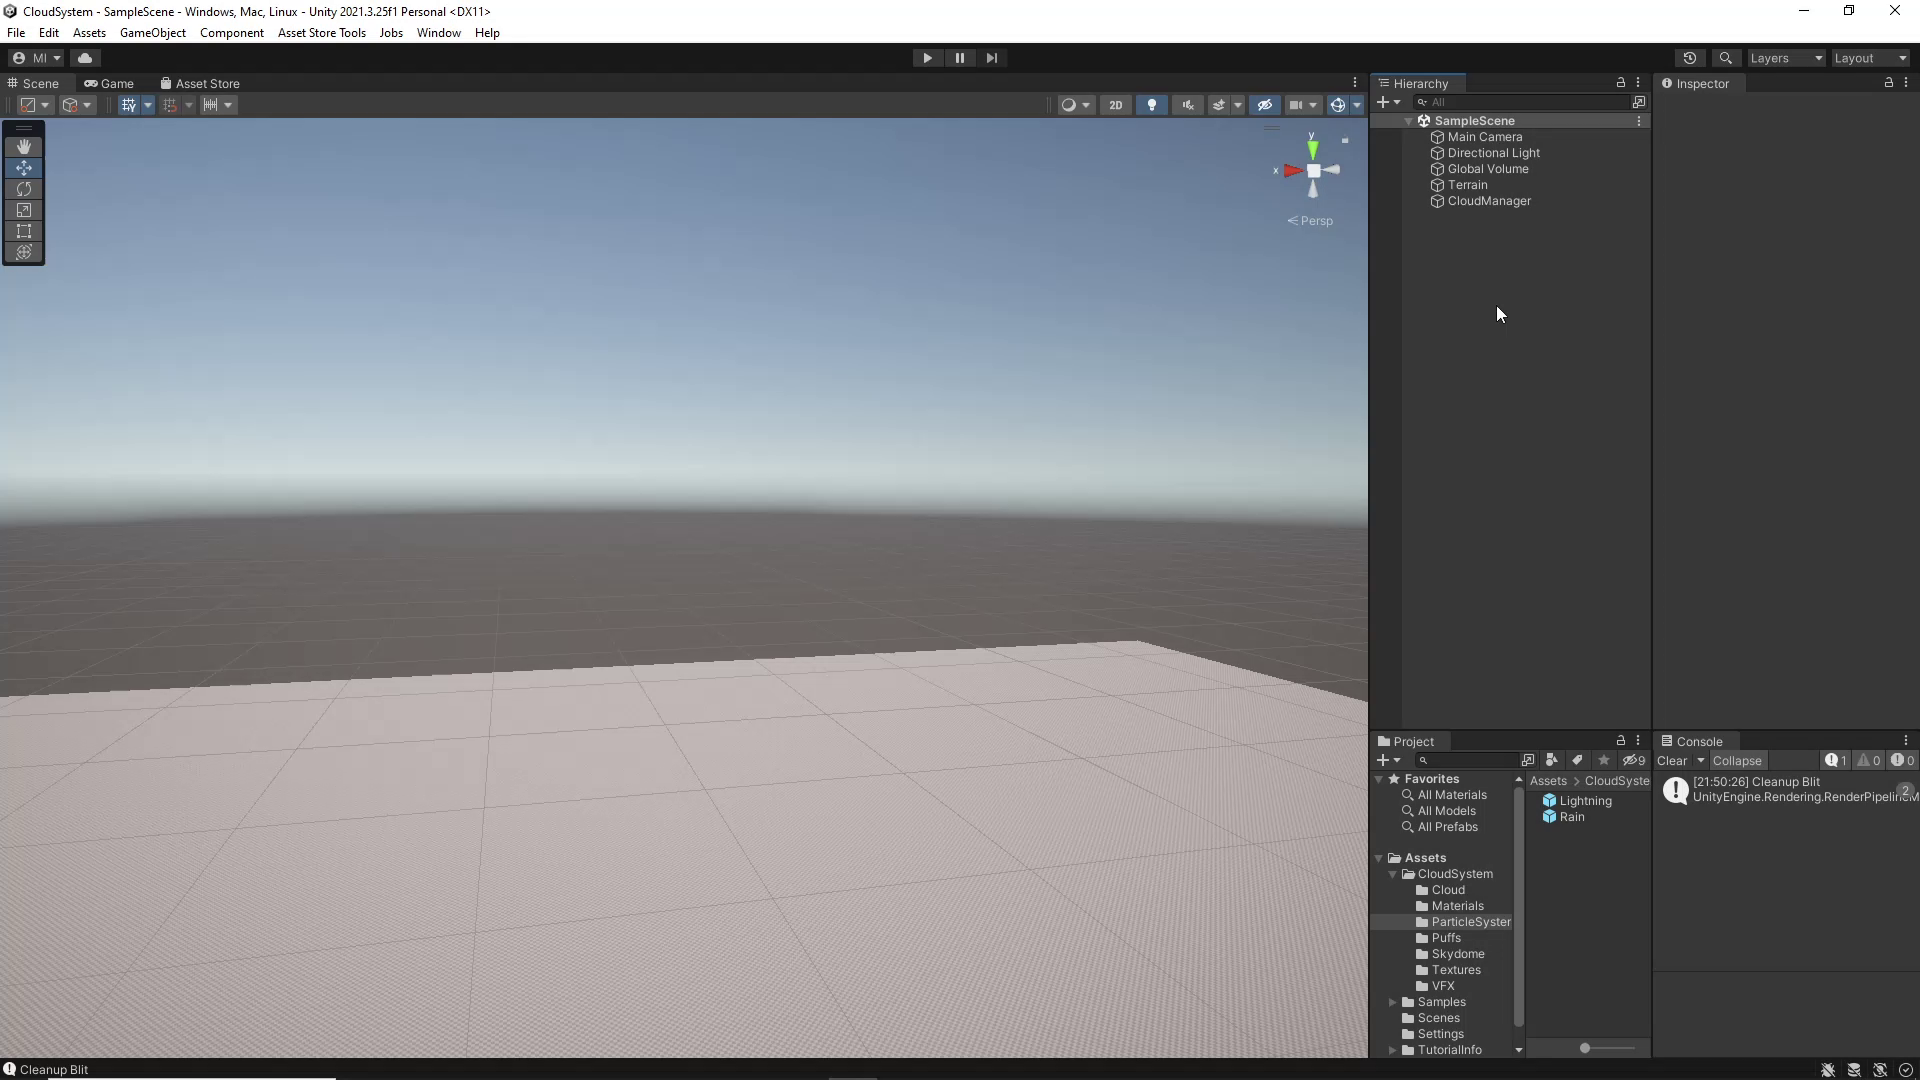Viewport: 1920px width, 1080px height.
Task: Collapse the CloudSystem folder
Action: [1392, 874]
